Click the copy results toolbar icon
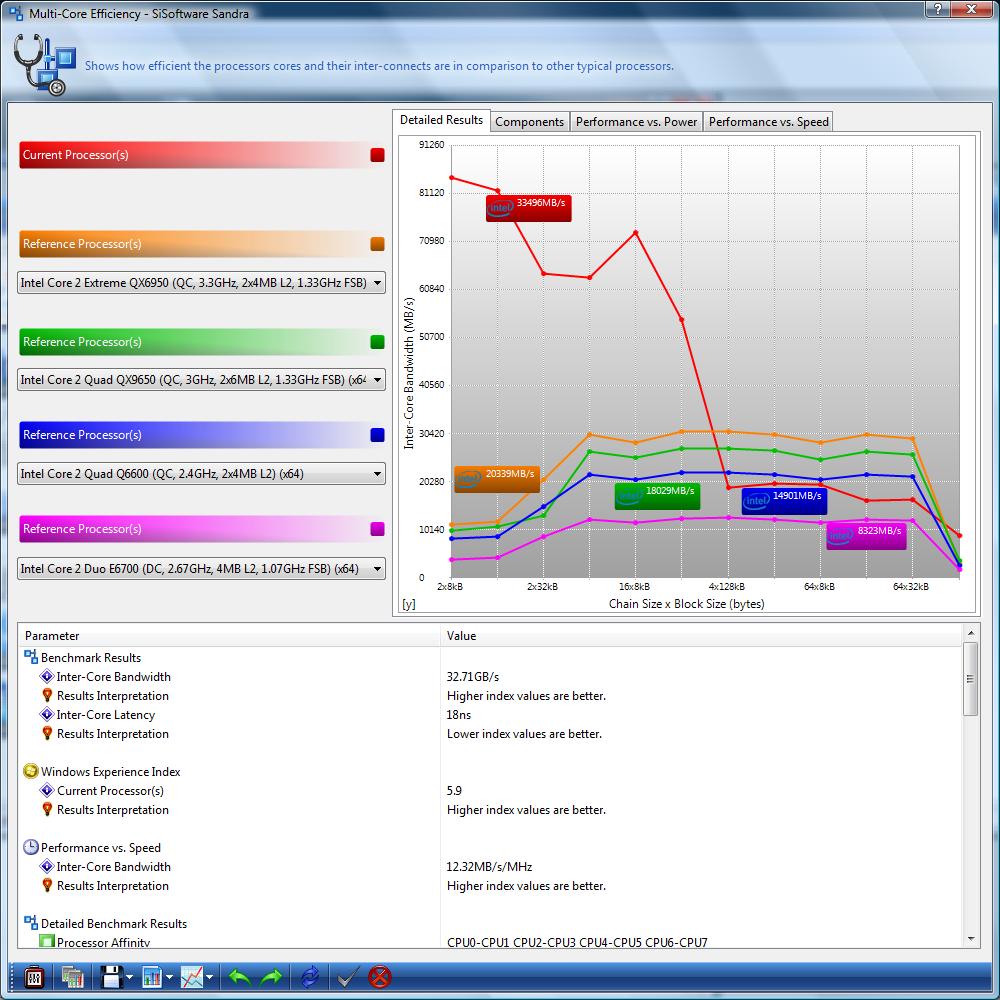The image size is (1000, 1000). point(72,977)
